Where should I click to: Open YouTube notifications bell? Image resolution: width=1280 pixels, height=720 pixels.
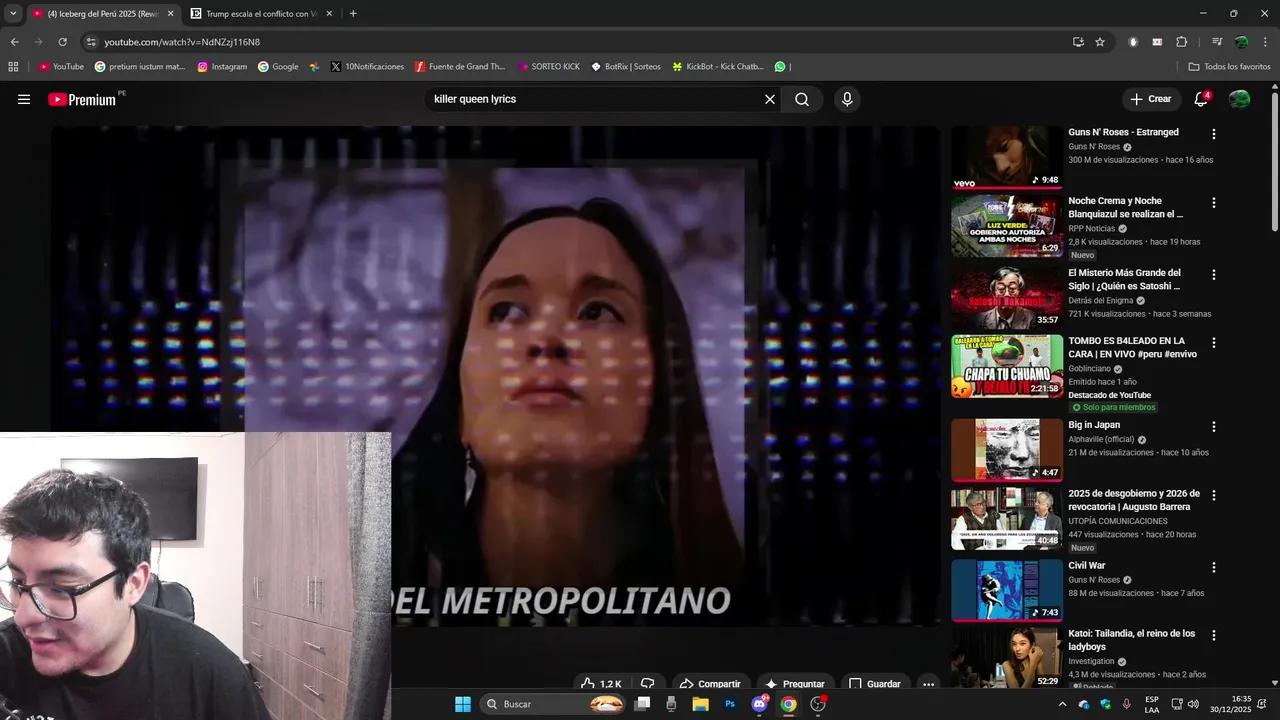point(1202,99)
